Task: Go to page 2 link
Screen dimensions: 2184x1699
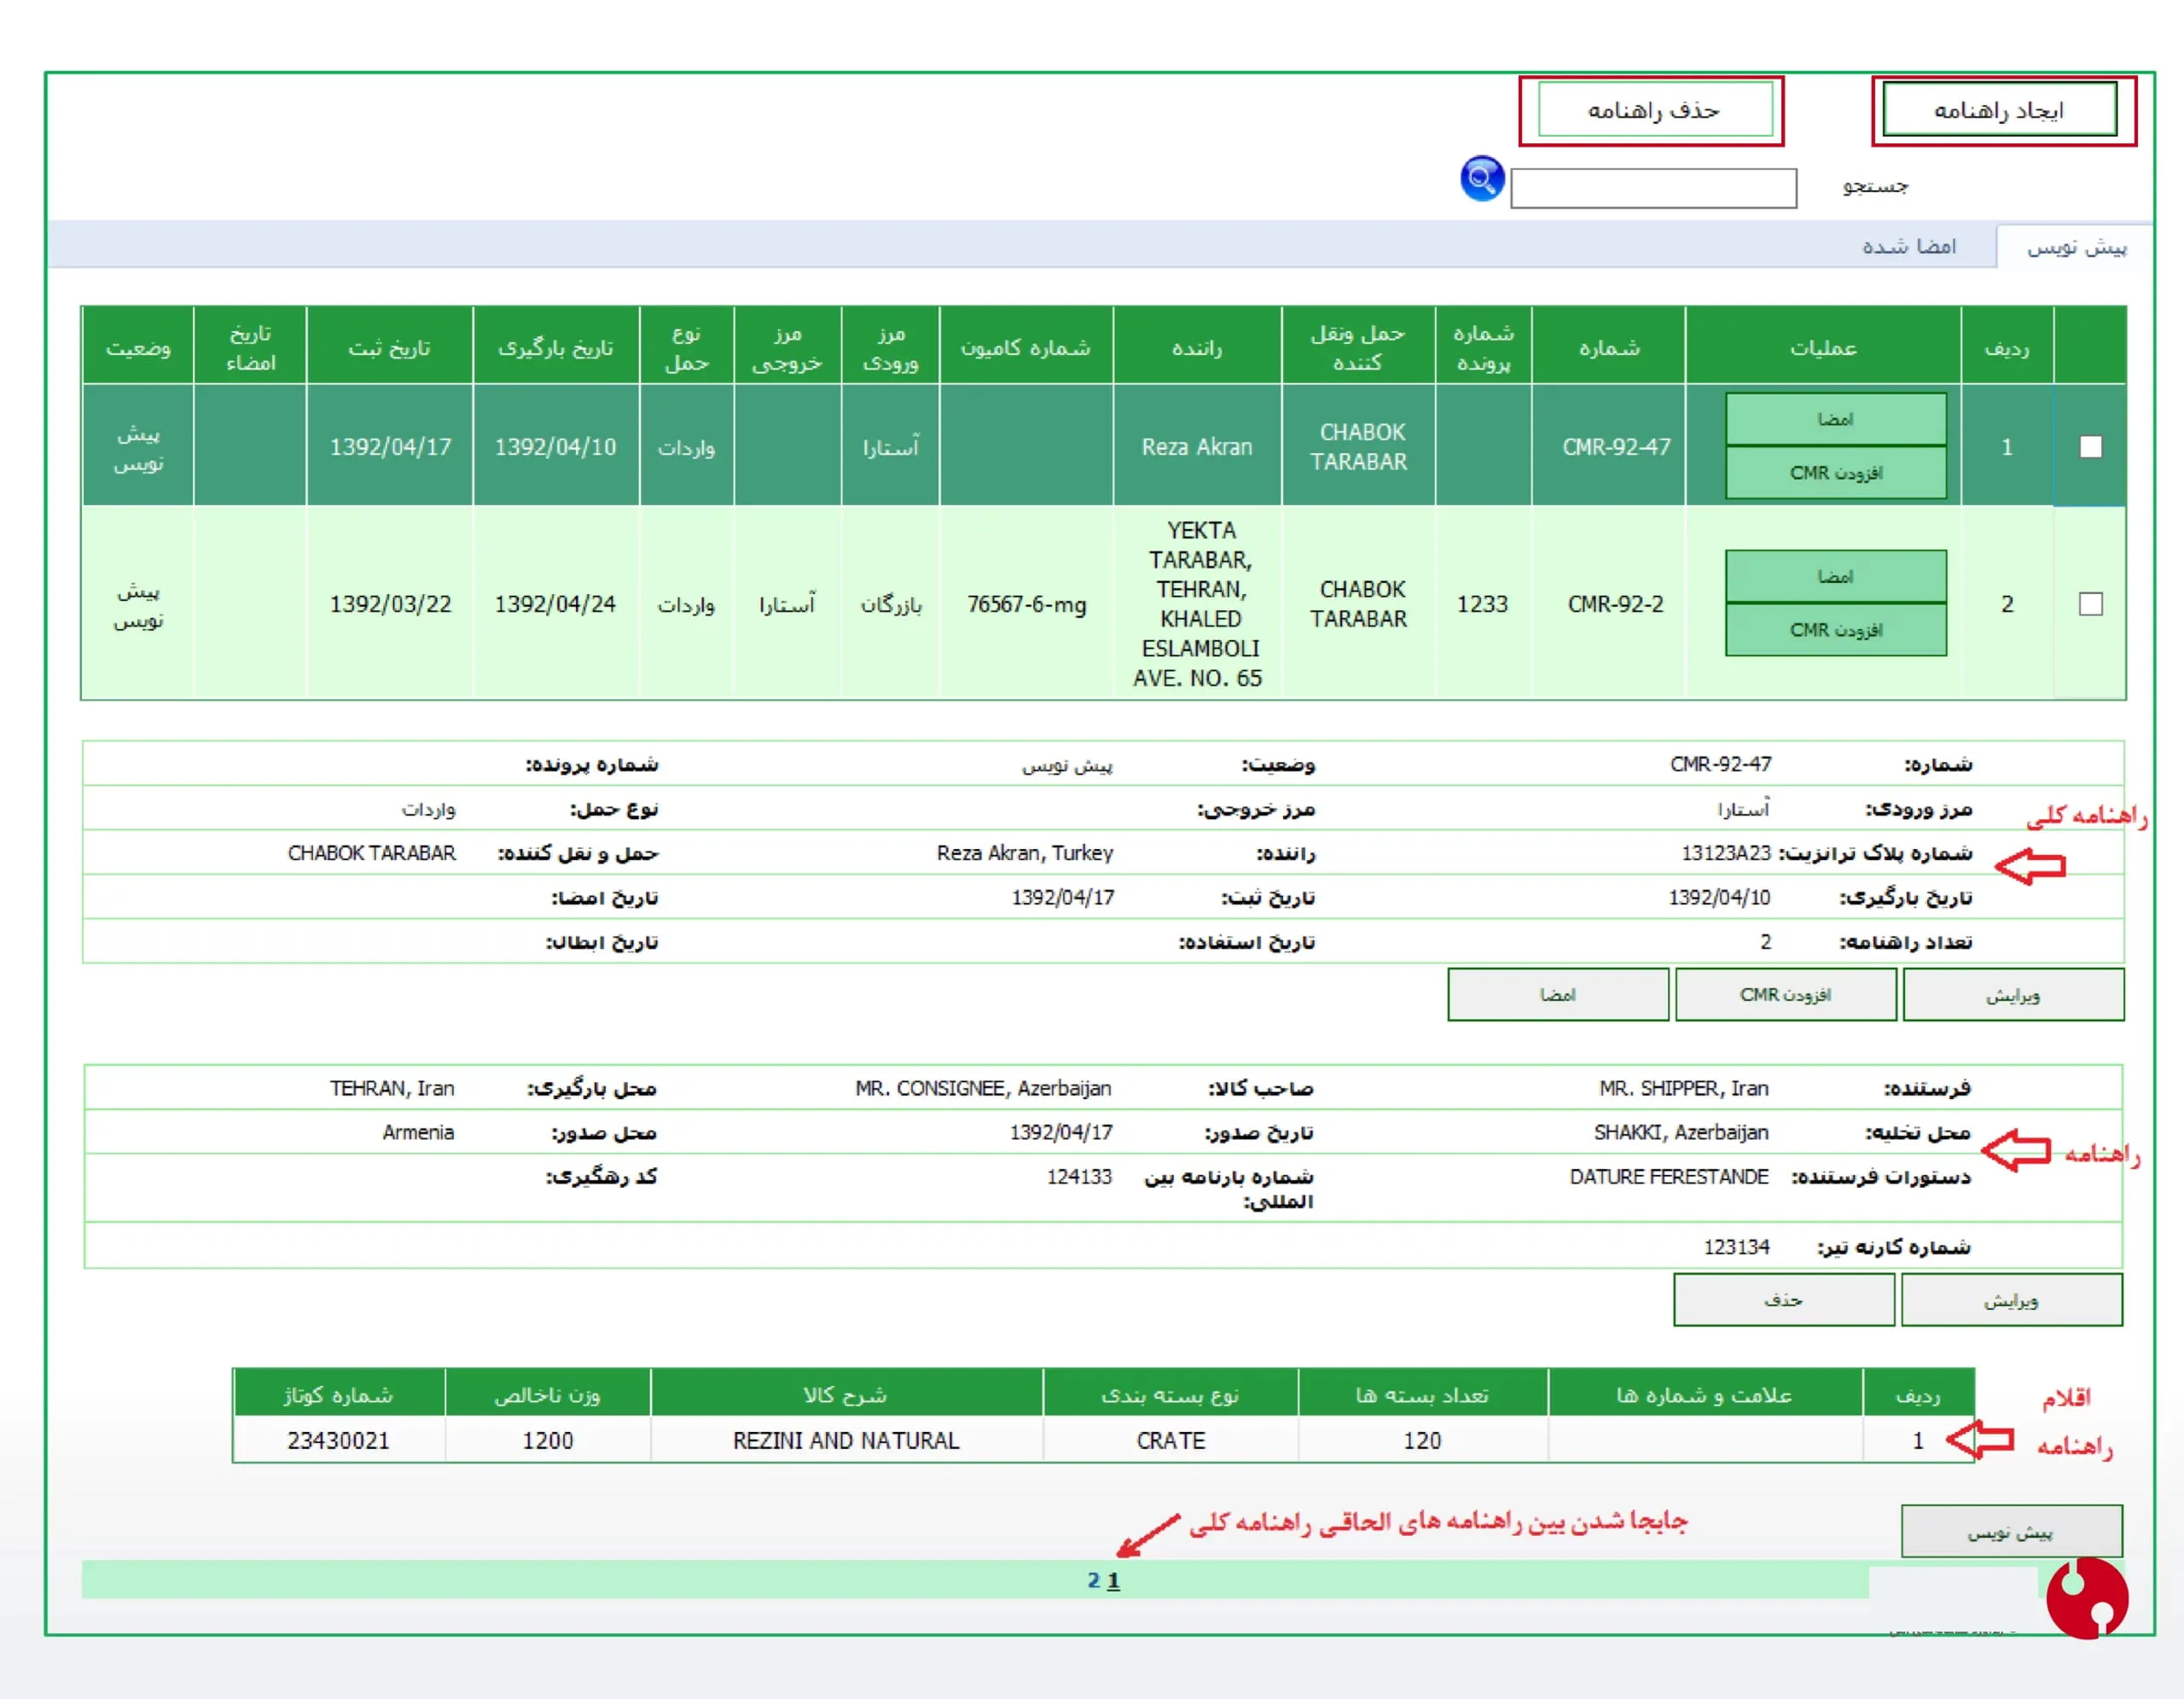Action: pos(1093,1580)
